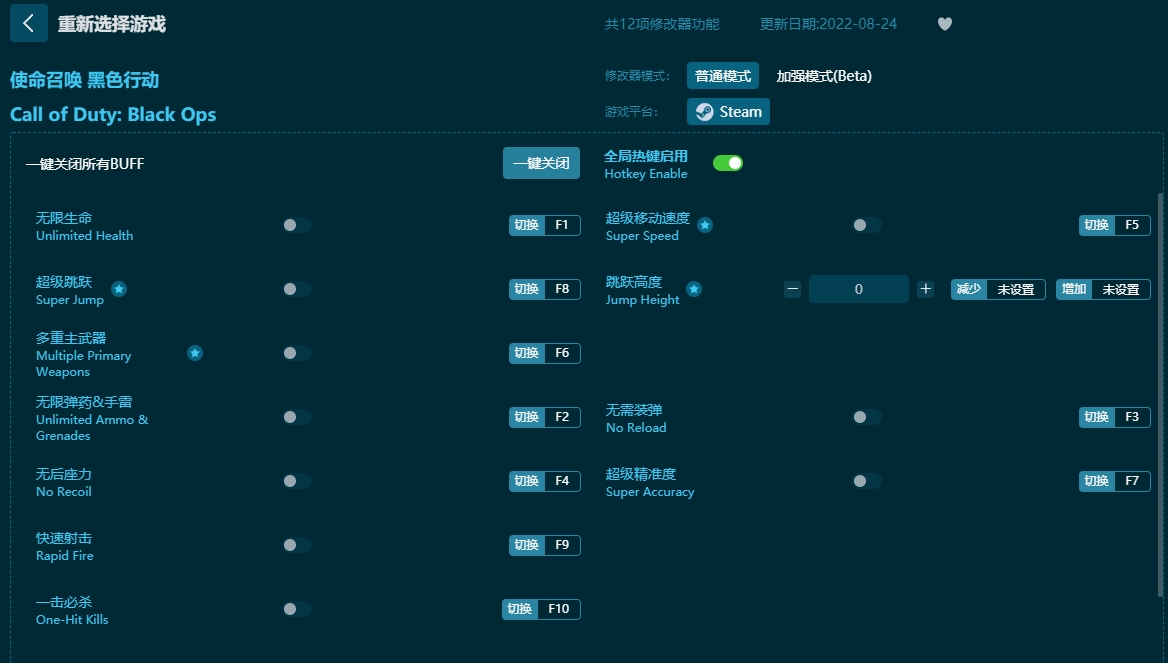Switch to 加强模式(Beta) mode
The image size is (1168, 663).
click(824, 76)
